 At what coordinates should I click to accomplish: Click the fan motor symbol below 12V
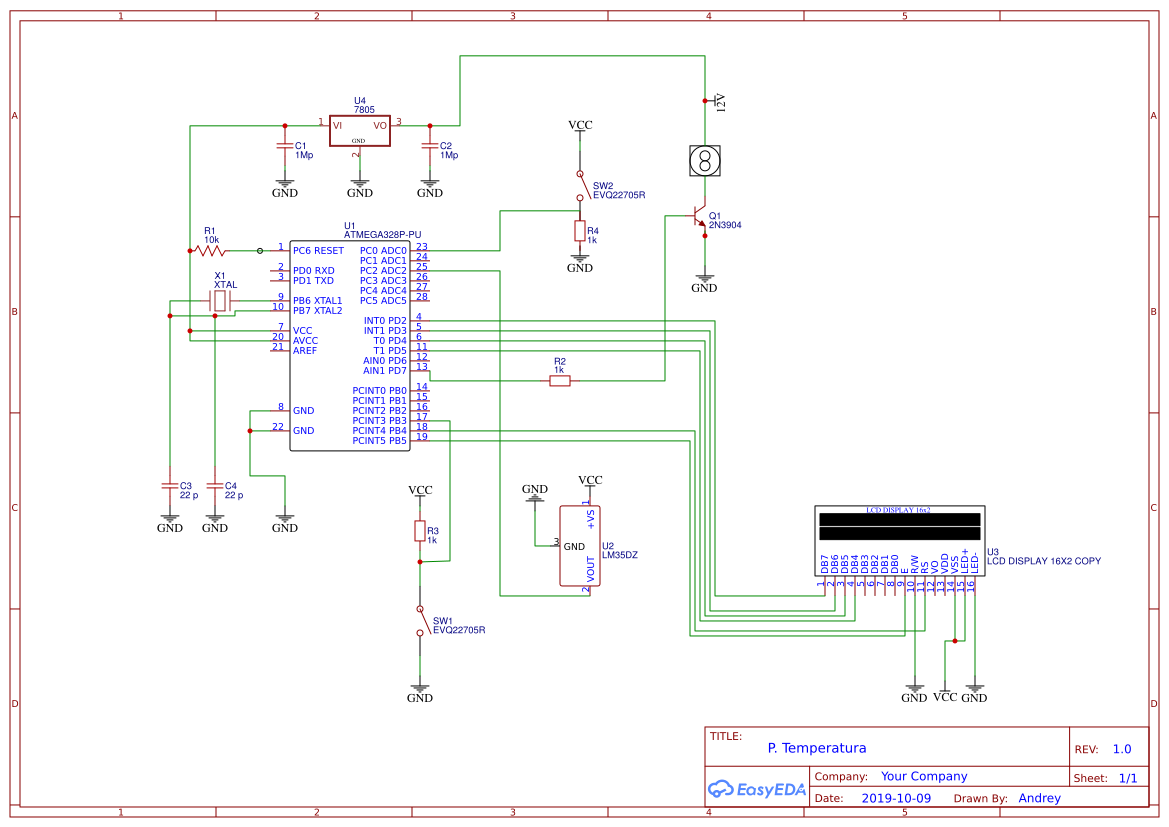click(x=705, y=160)
